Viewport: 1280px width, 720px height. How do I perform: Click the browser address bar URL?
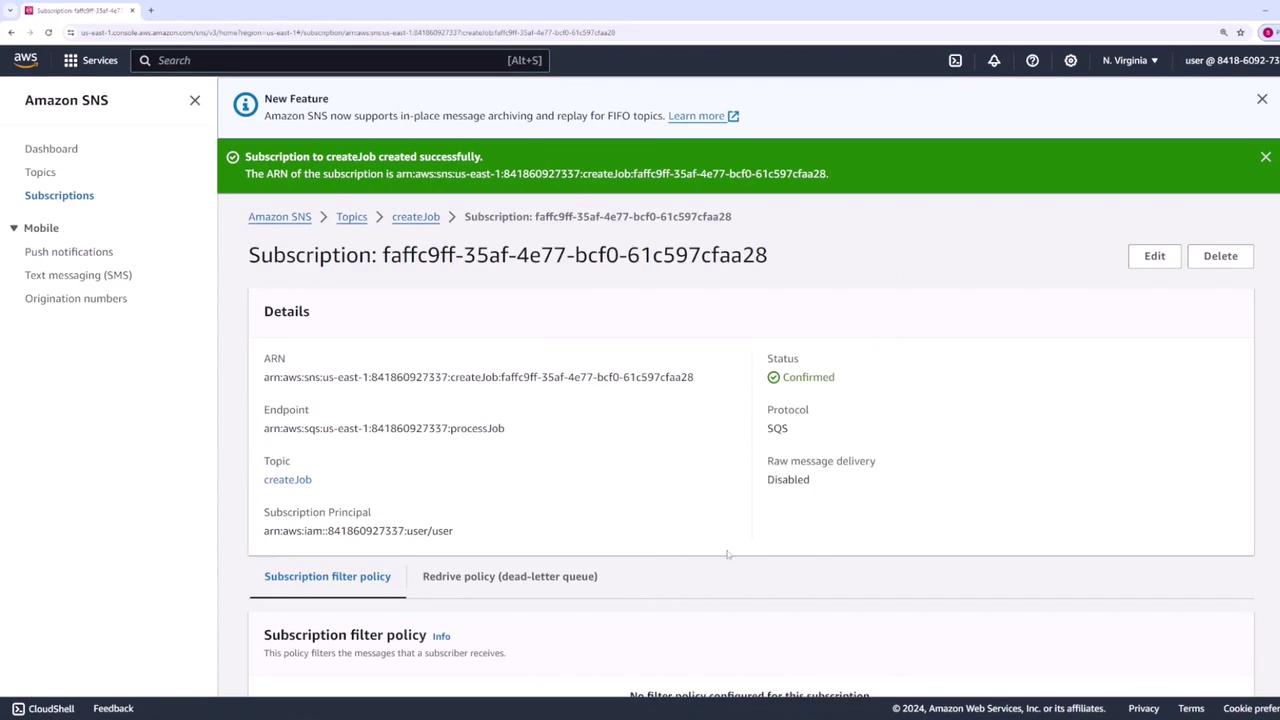pyautogui.click(x=348, y=32)
